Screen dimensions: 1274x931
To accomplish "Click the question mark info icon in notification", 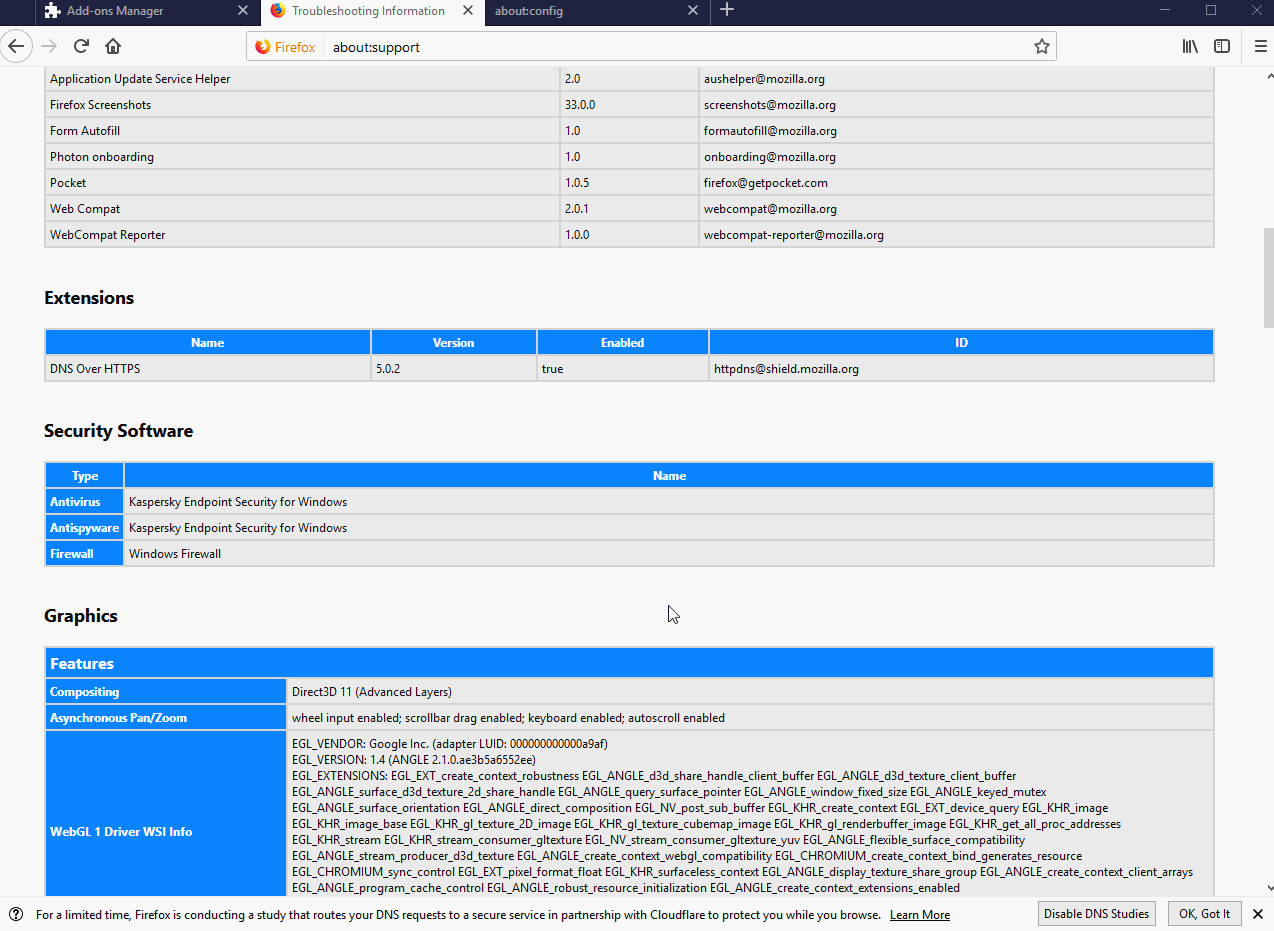I will [16, 914].
